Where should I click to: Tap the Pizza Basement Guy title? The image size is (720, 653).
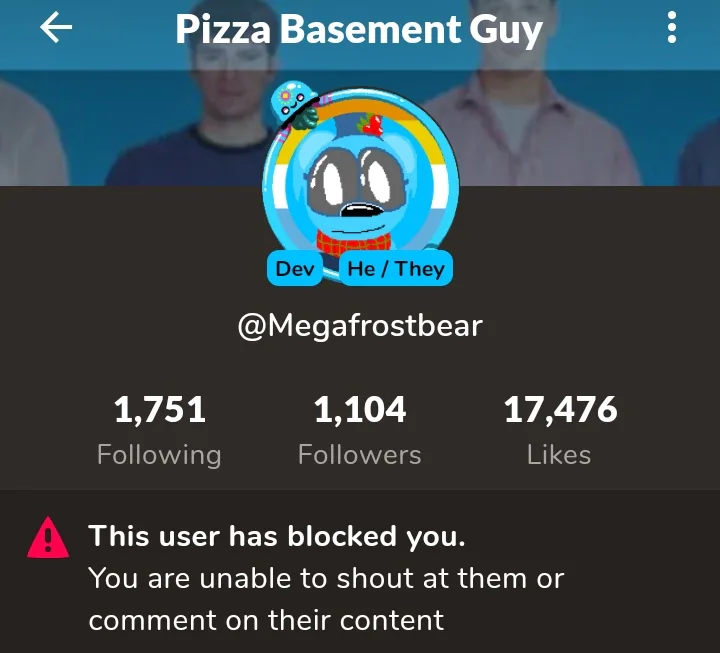pos(359,29)
